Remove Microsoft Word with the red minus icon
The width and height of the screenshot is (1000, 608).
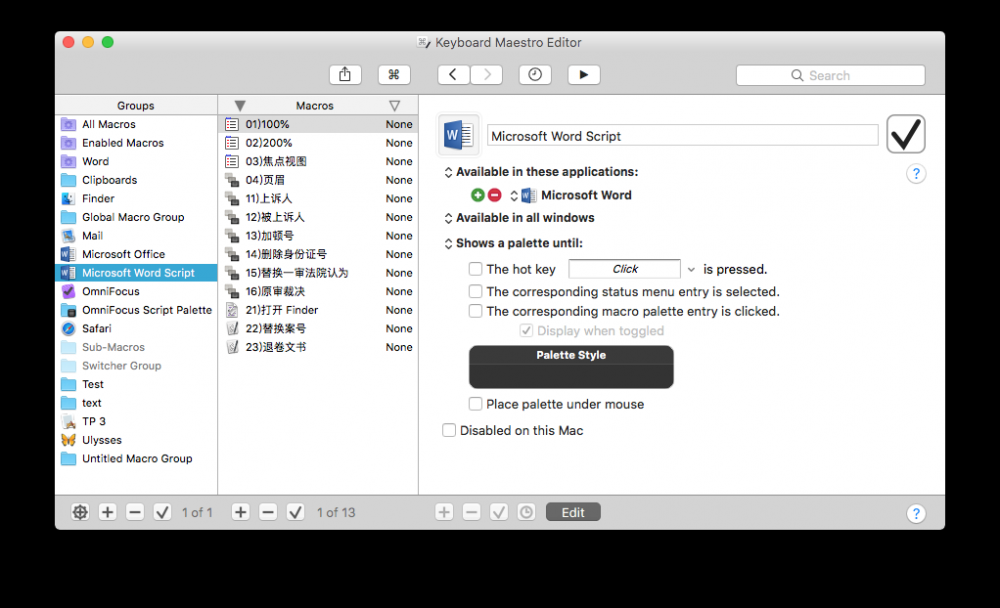coord(495,195)
